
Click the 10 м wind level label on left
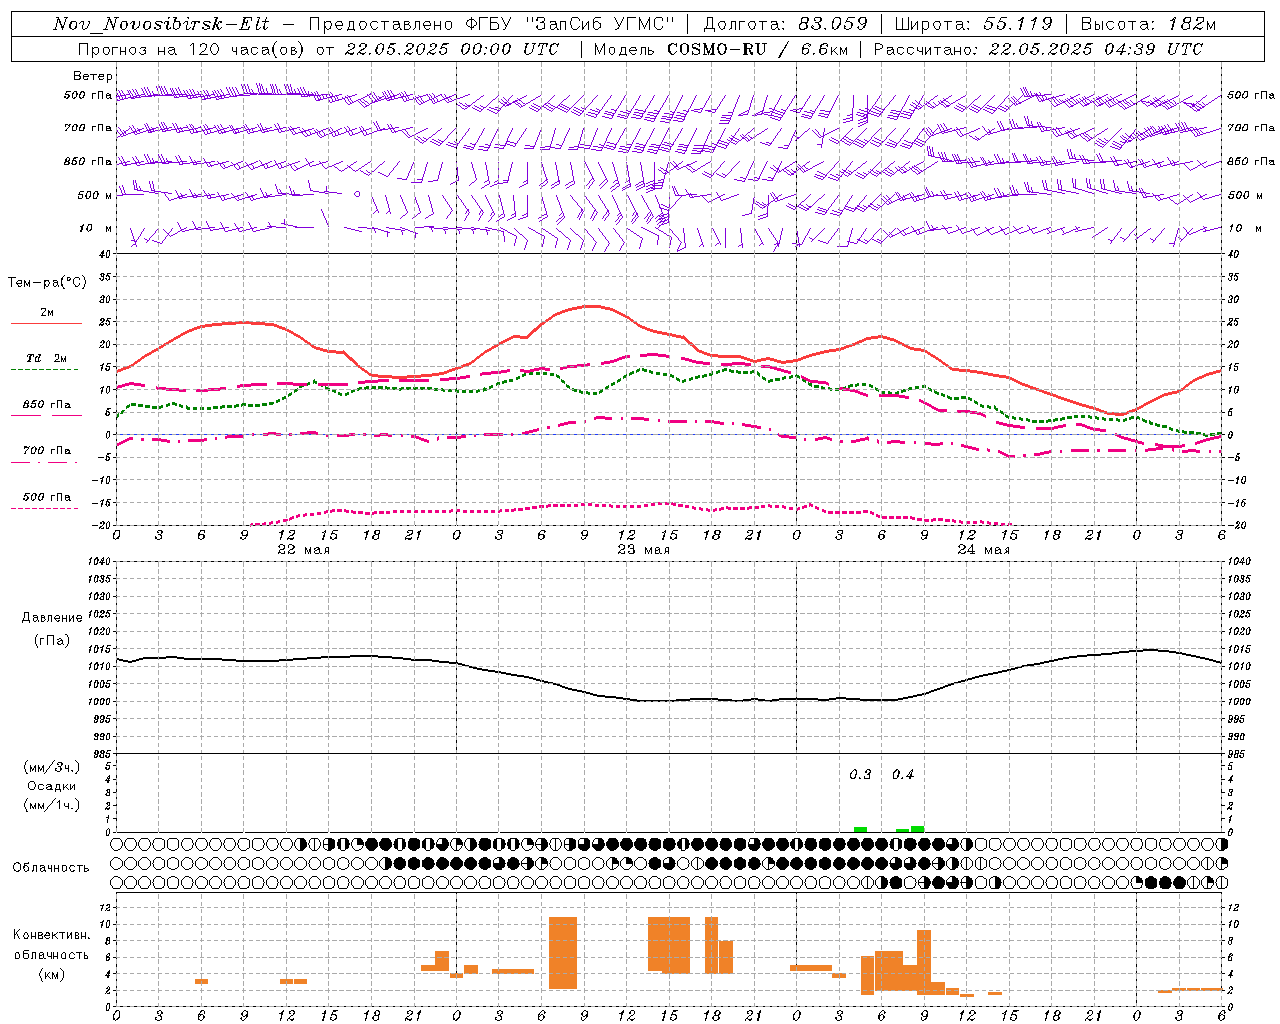point(95,228)
